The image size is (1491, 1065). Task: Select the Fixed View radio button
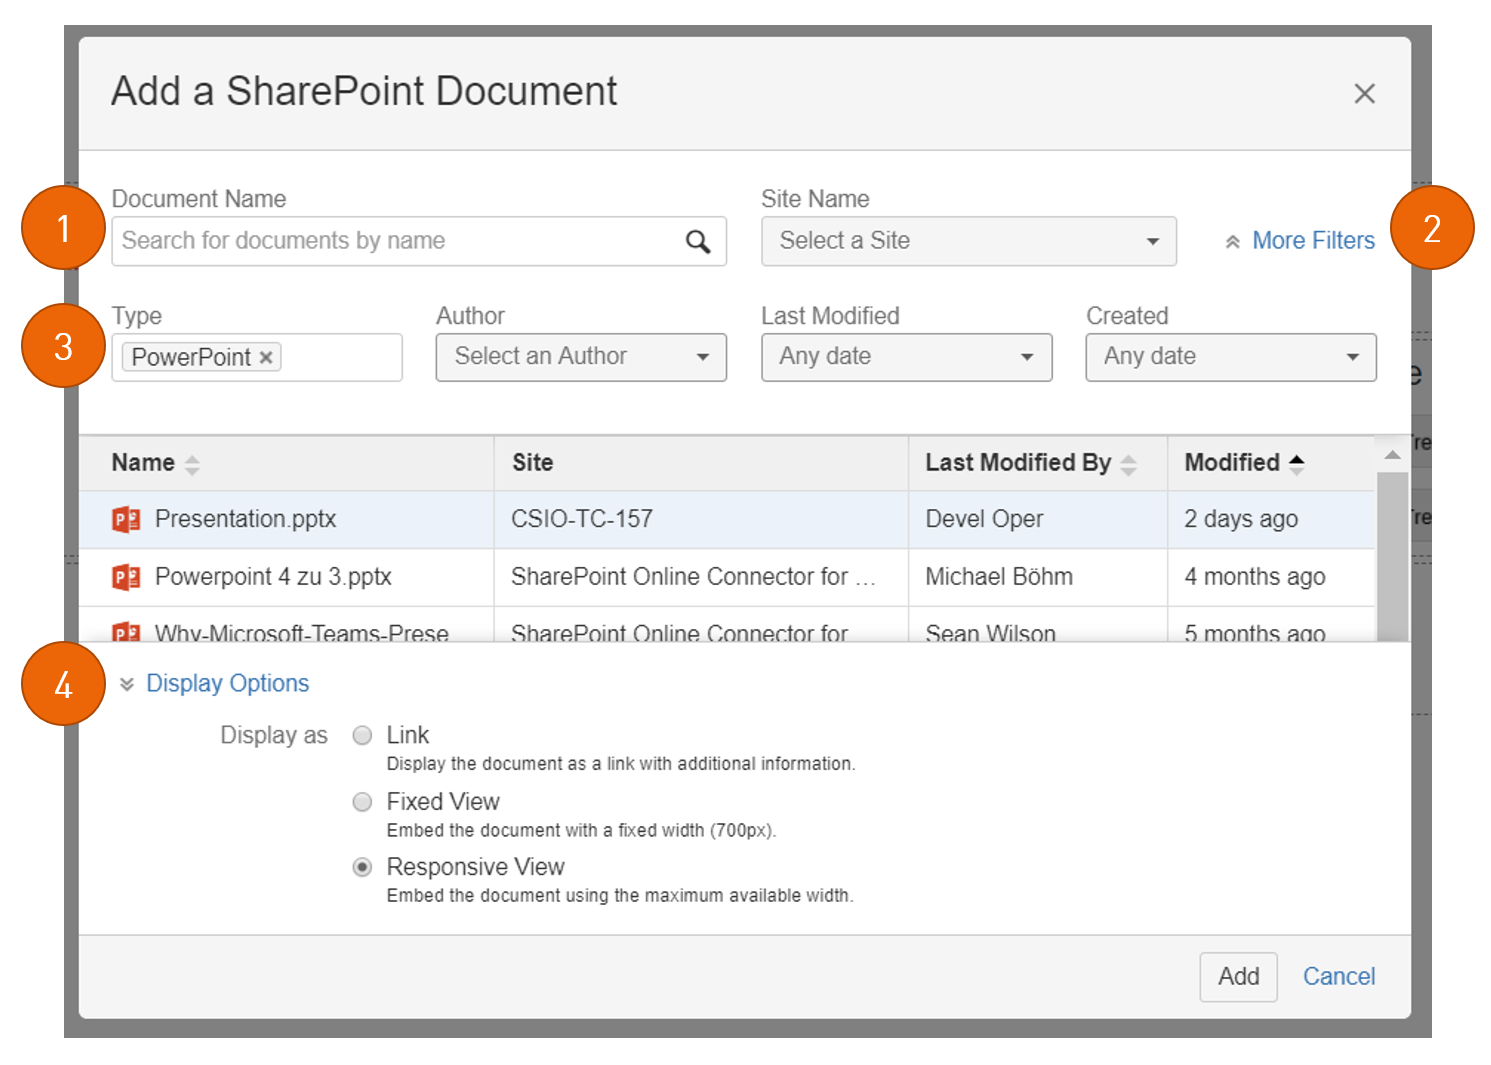[362, 801]
